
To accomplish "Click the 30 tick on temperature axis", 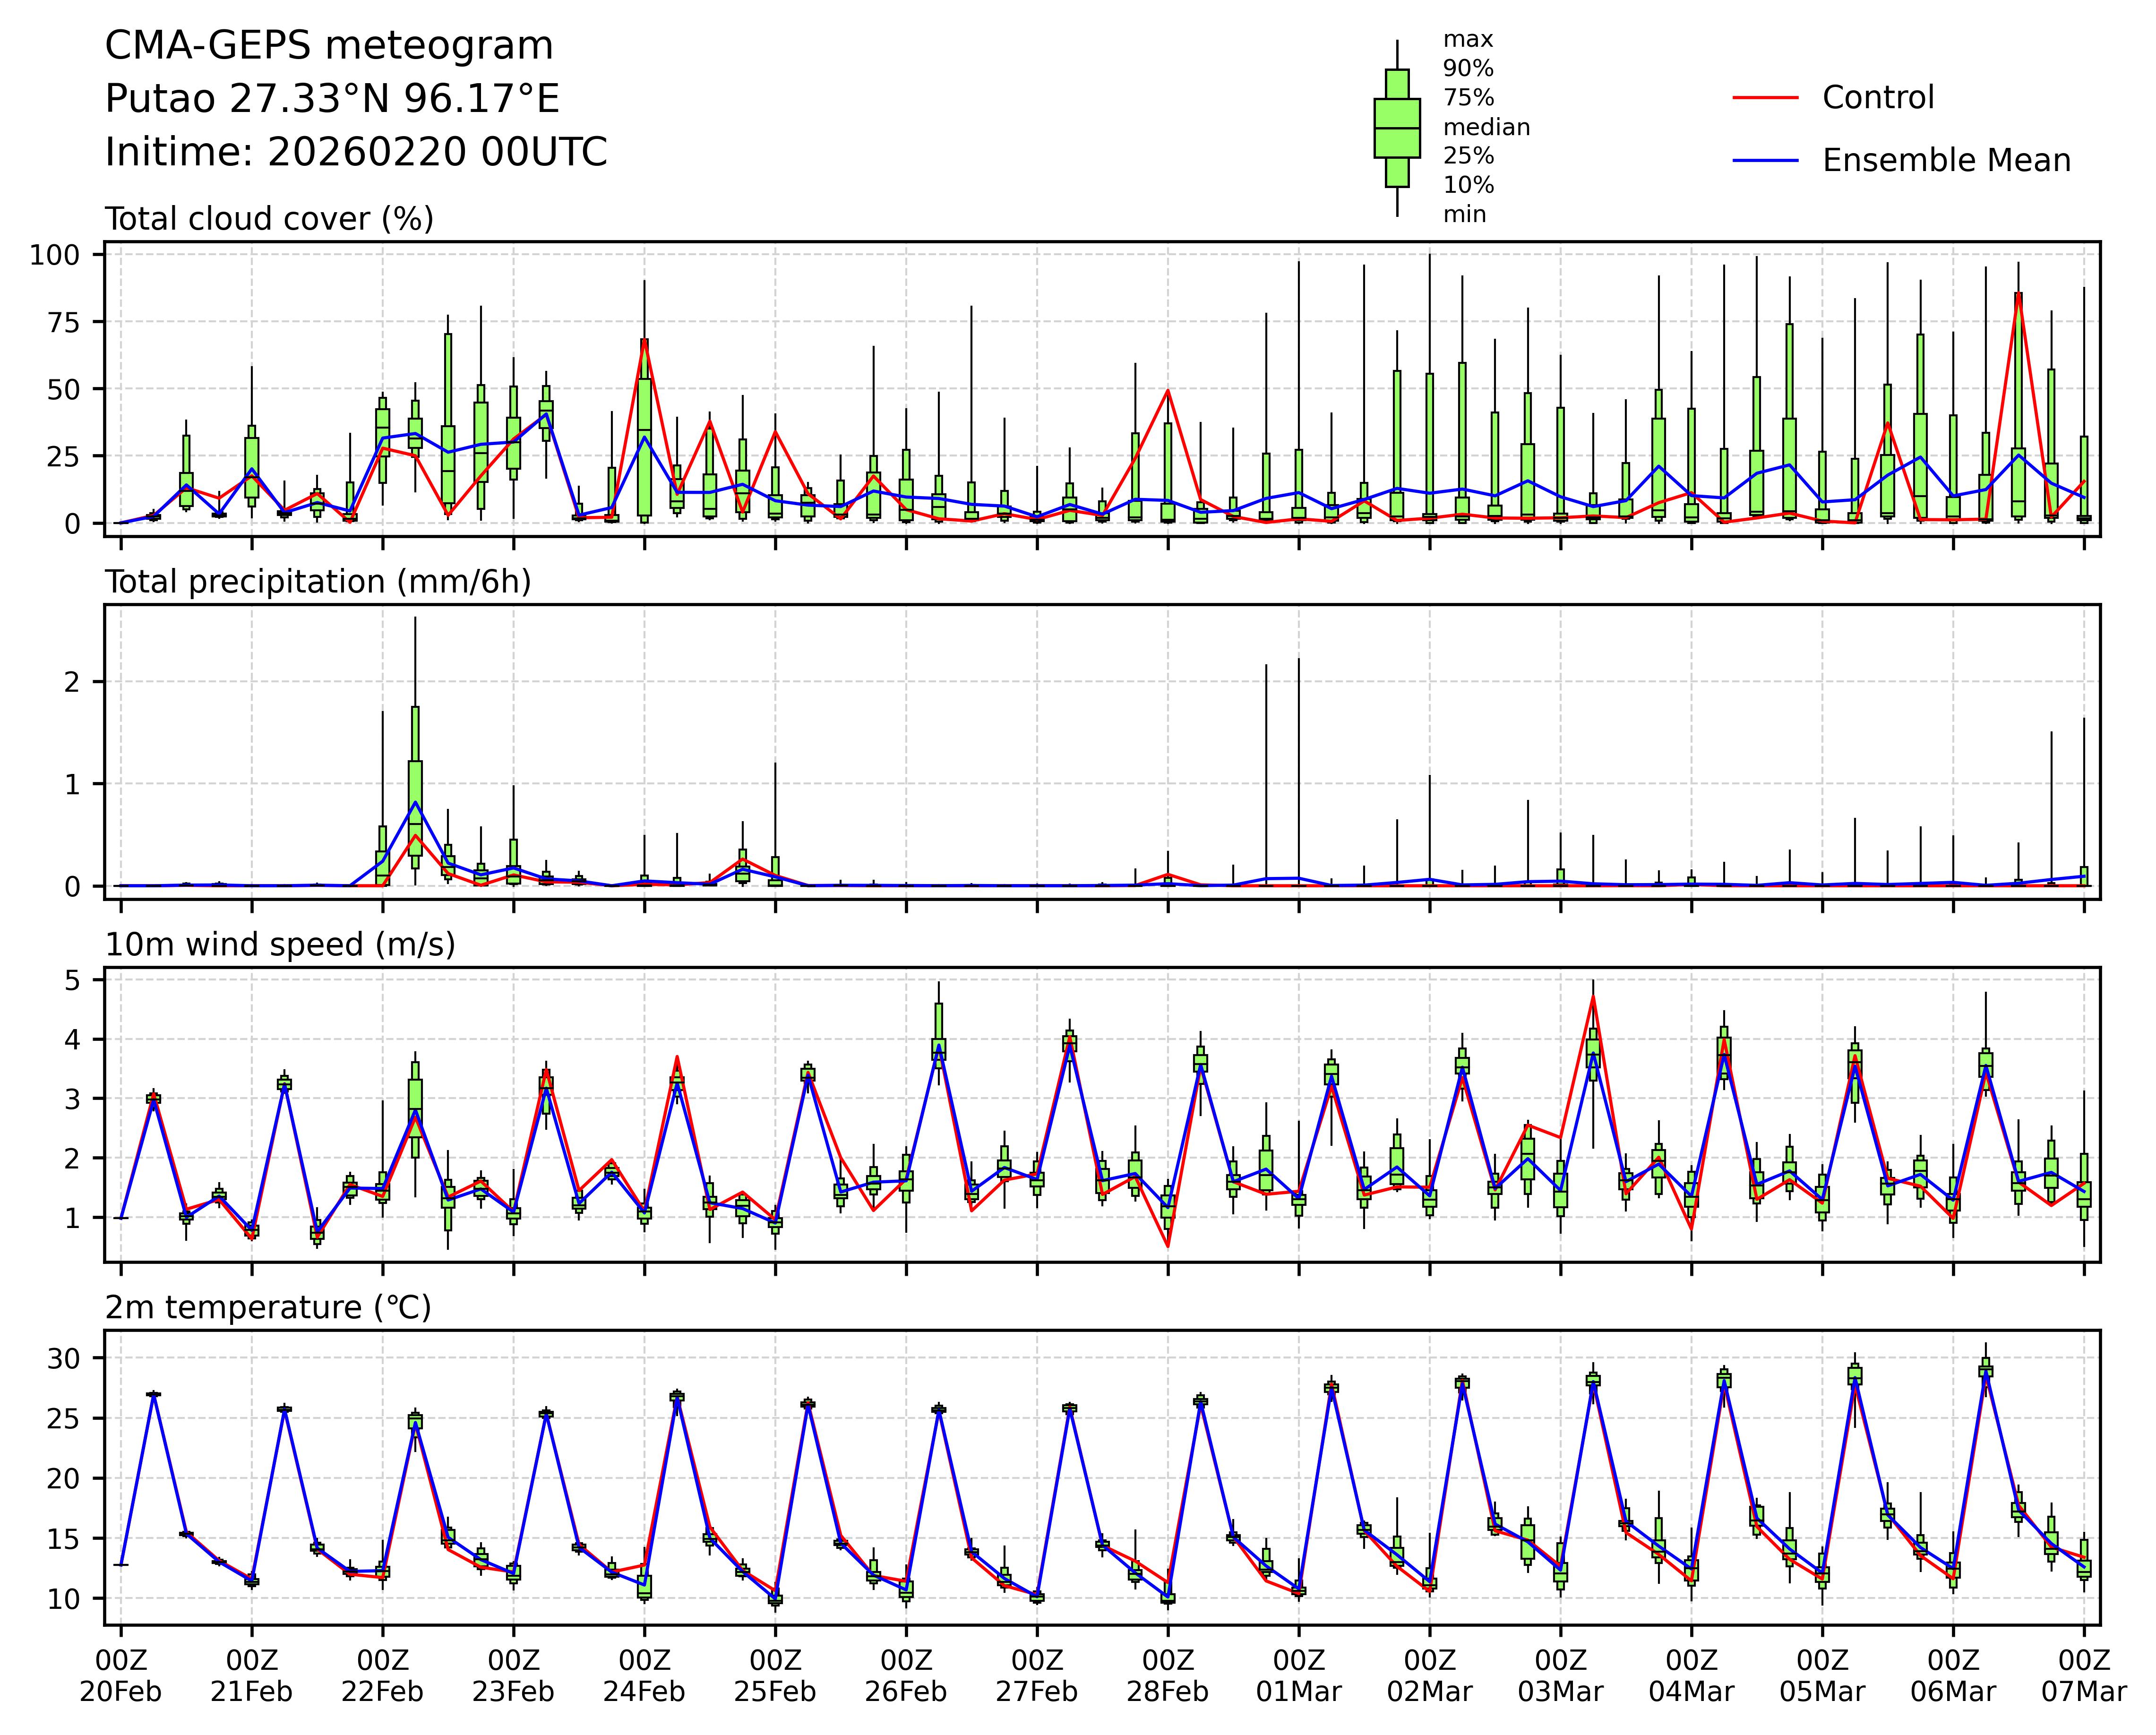I will [x=64, y=1358].
